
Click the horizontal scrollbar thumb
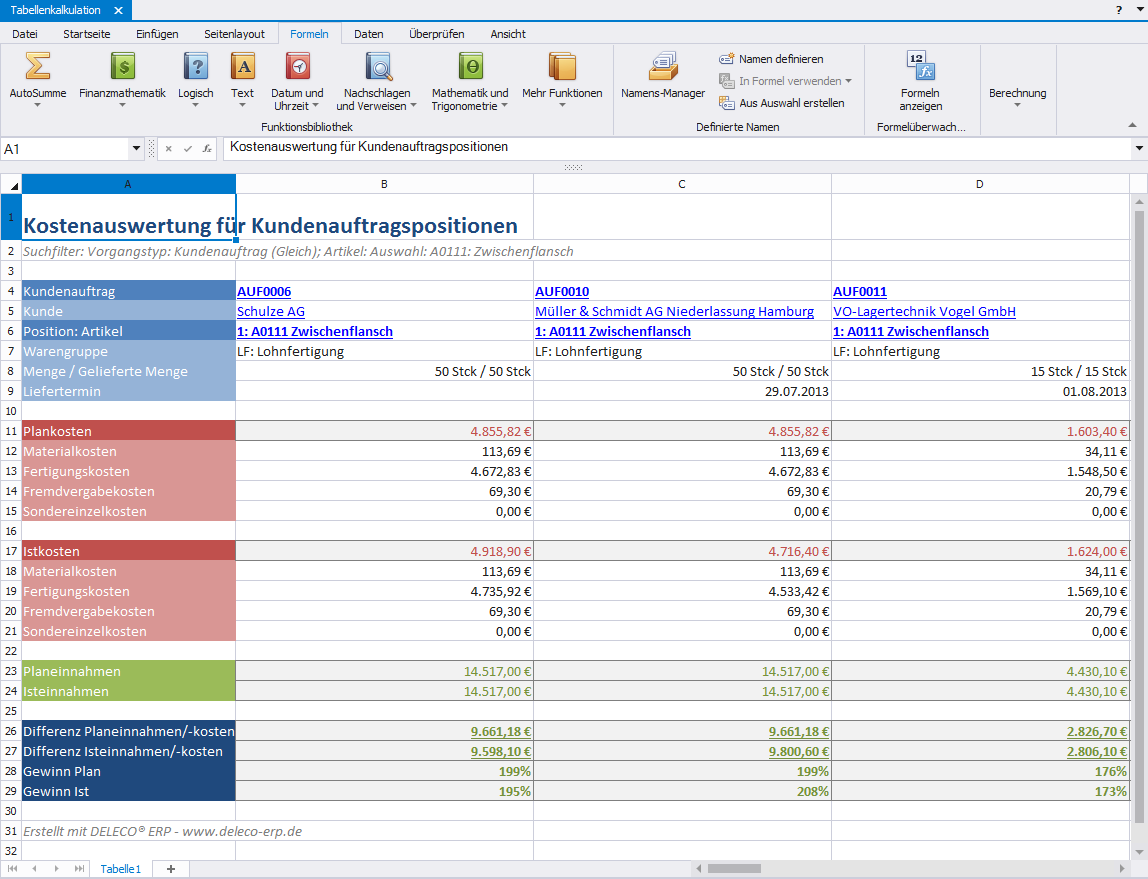pos(735,869)
